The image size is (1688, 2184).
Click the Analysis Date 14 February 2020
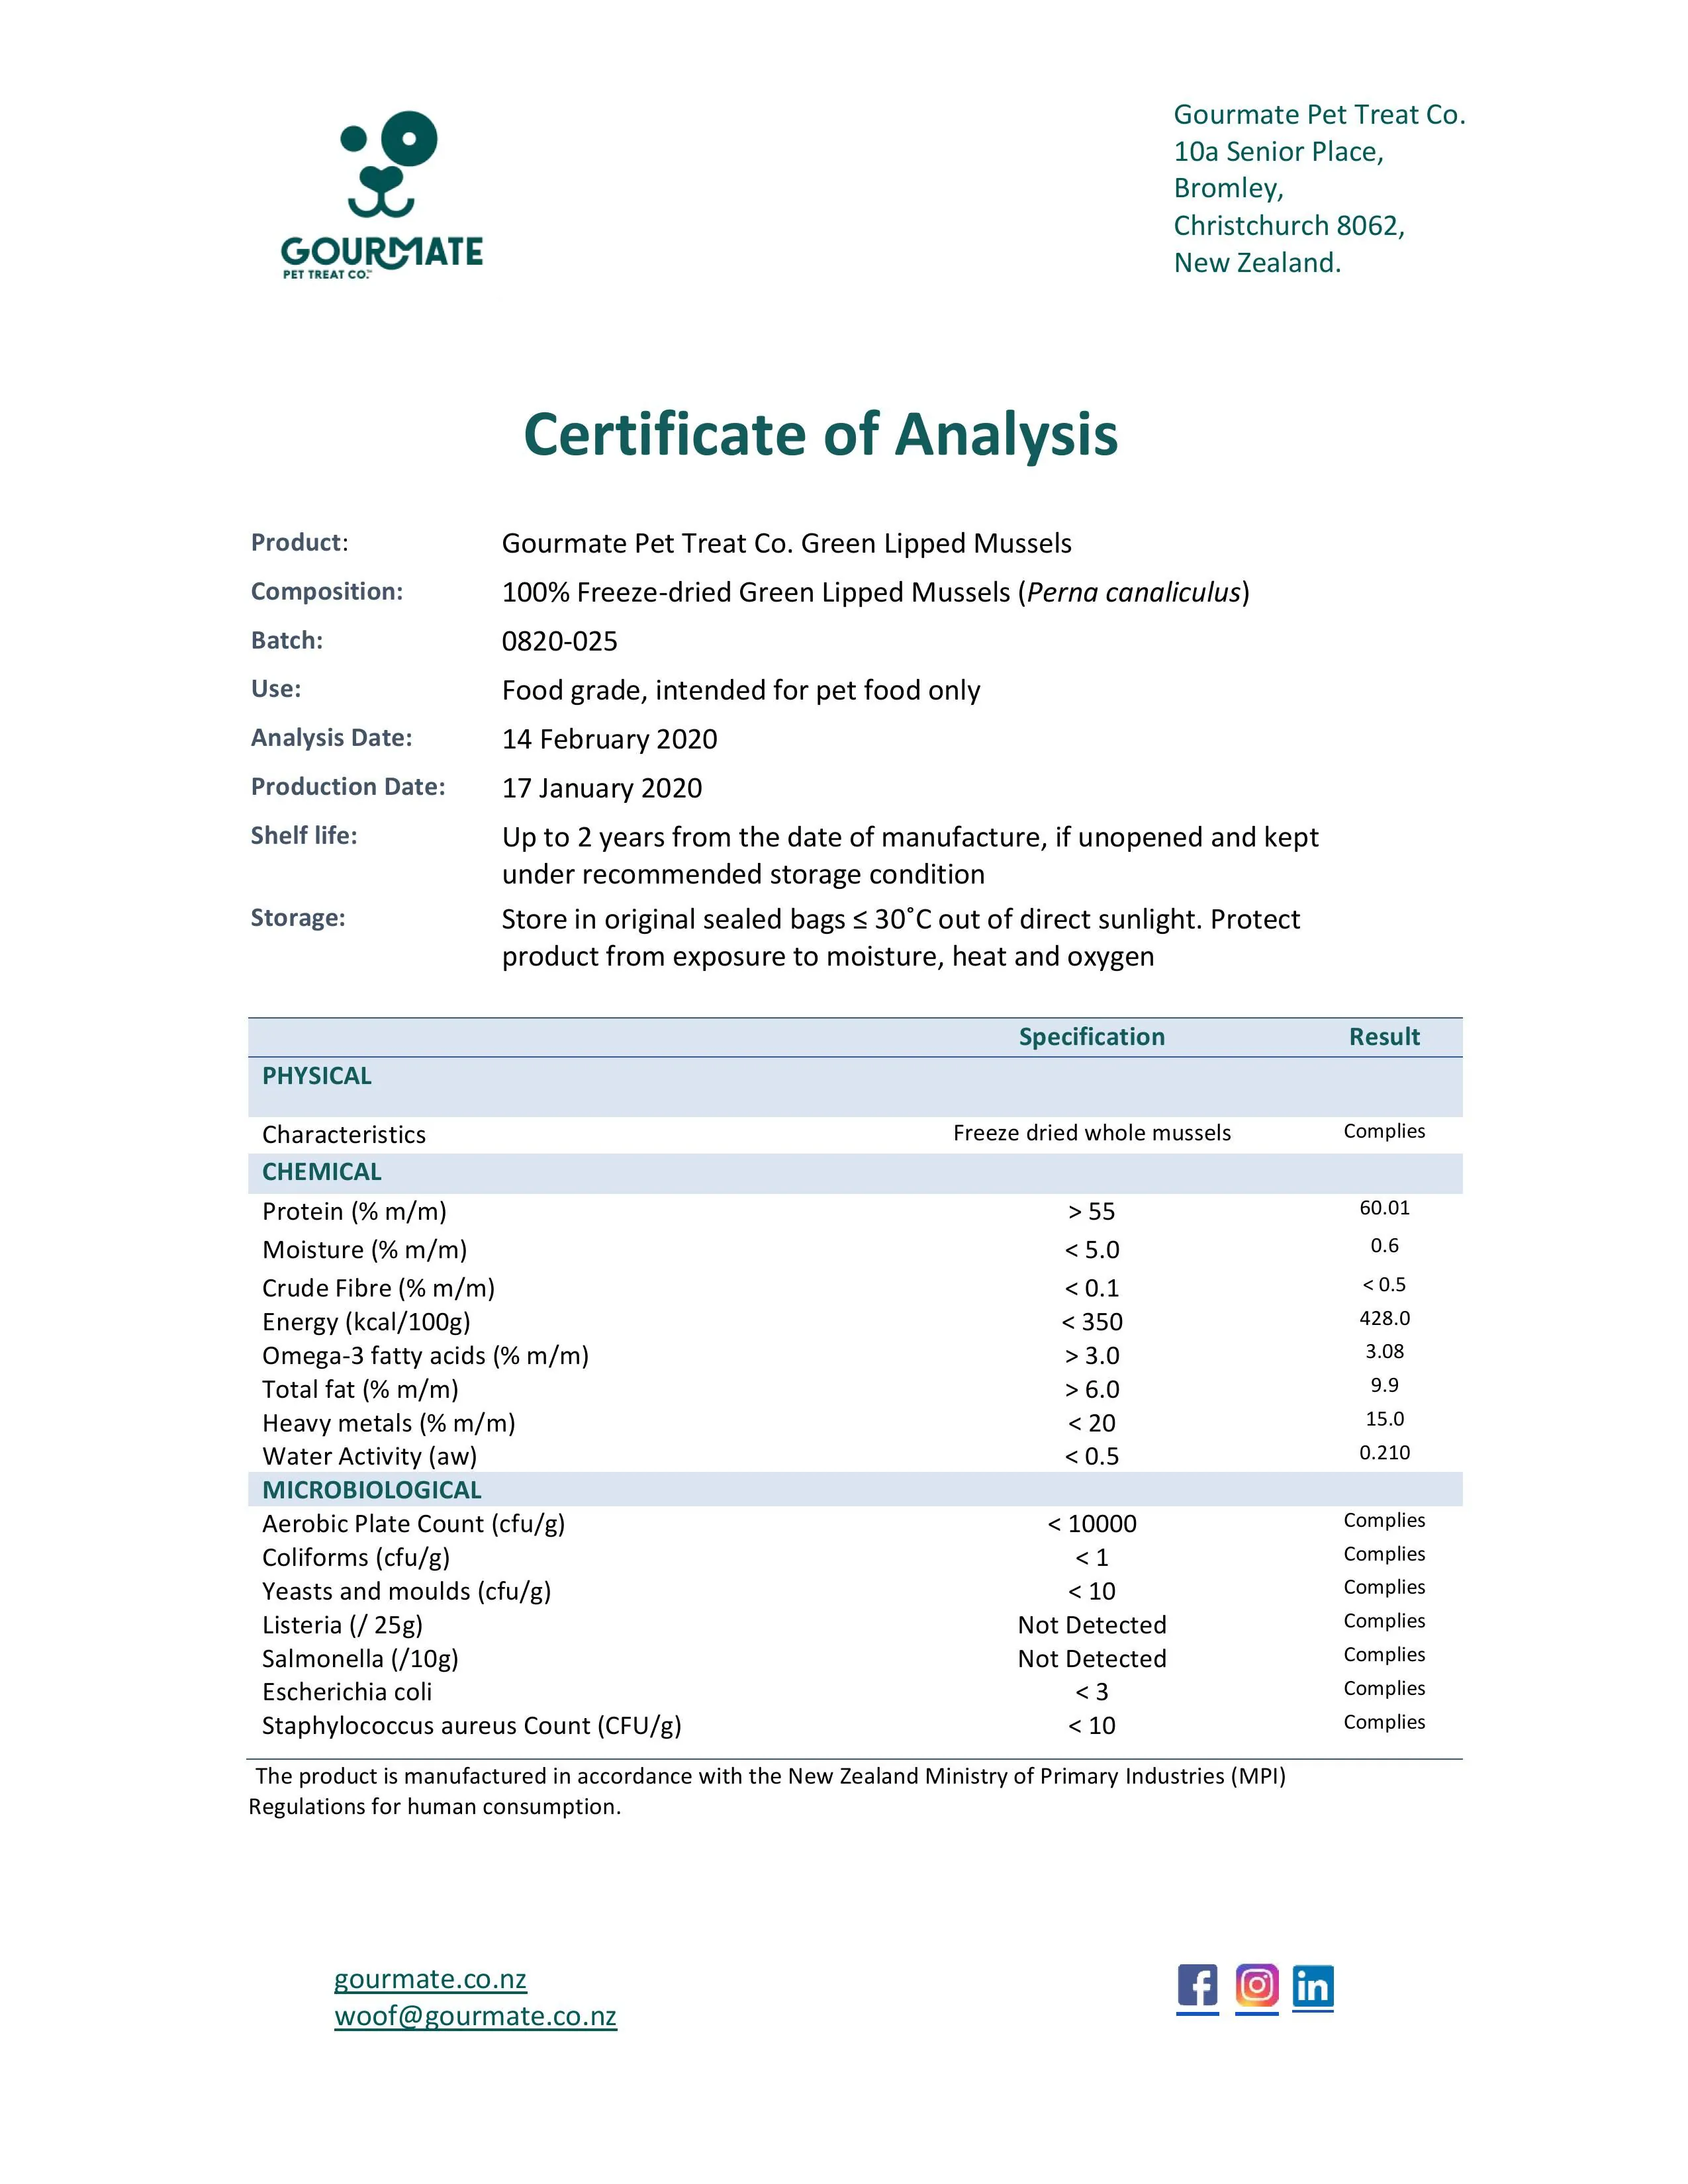(609, 739)
